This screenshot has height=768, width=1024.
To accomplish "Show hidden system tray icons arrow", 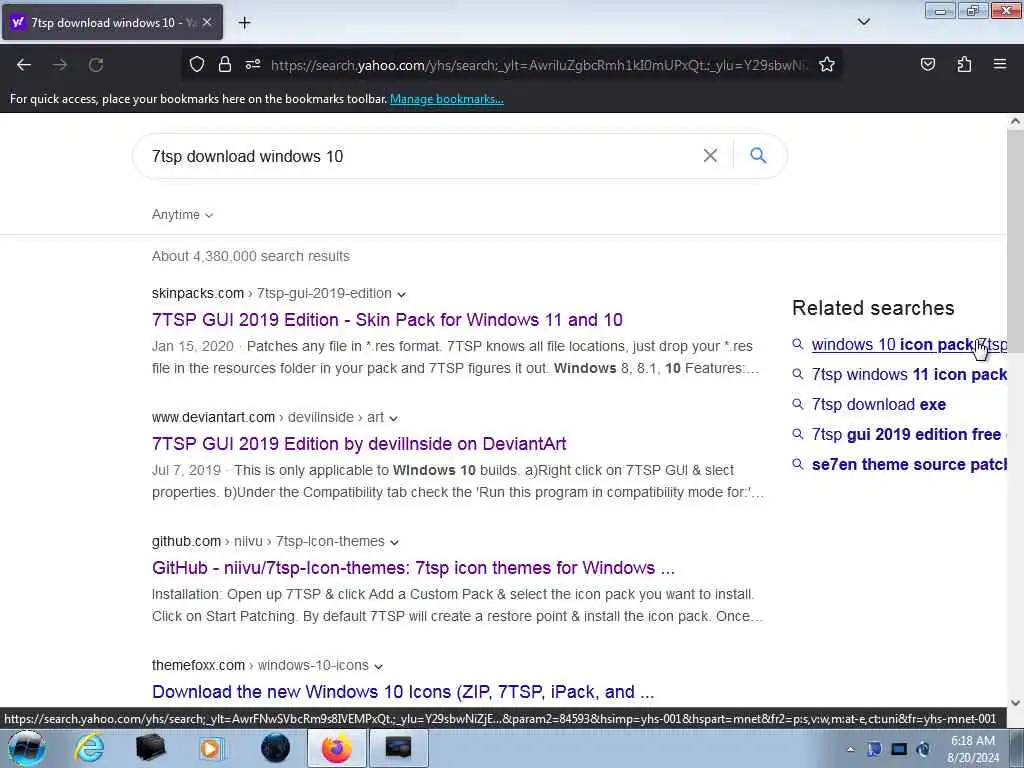I will coord(850,750).
